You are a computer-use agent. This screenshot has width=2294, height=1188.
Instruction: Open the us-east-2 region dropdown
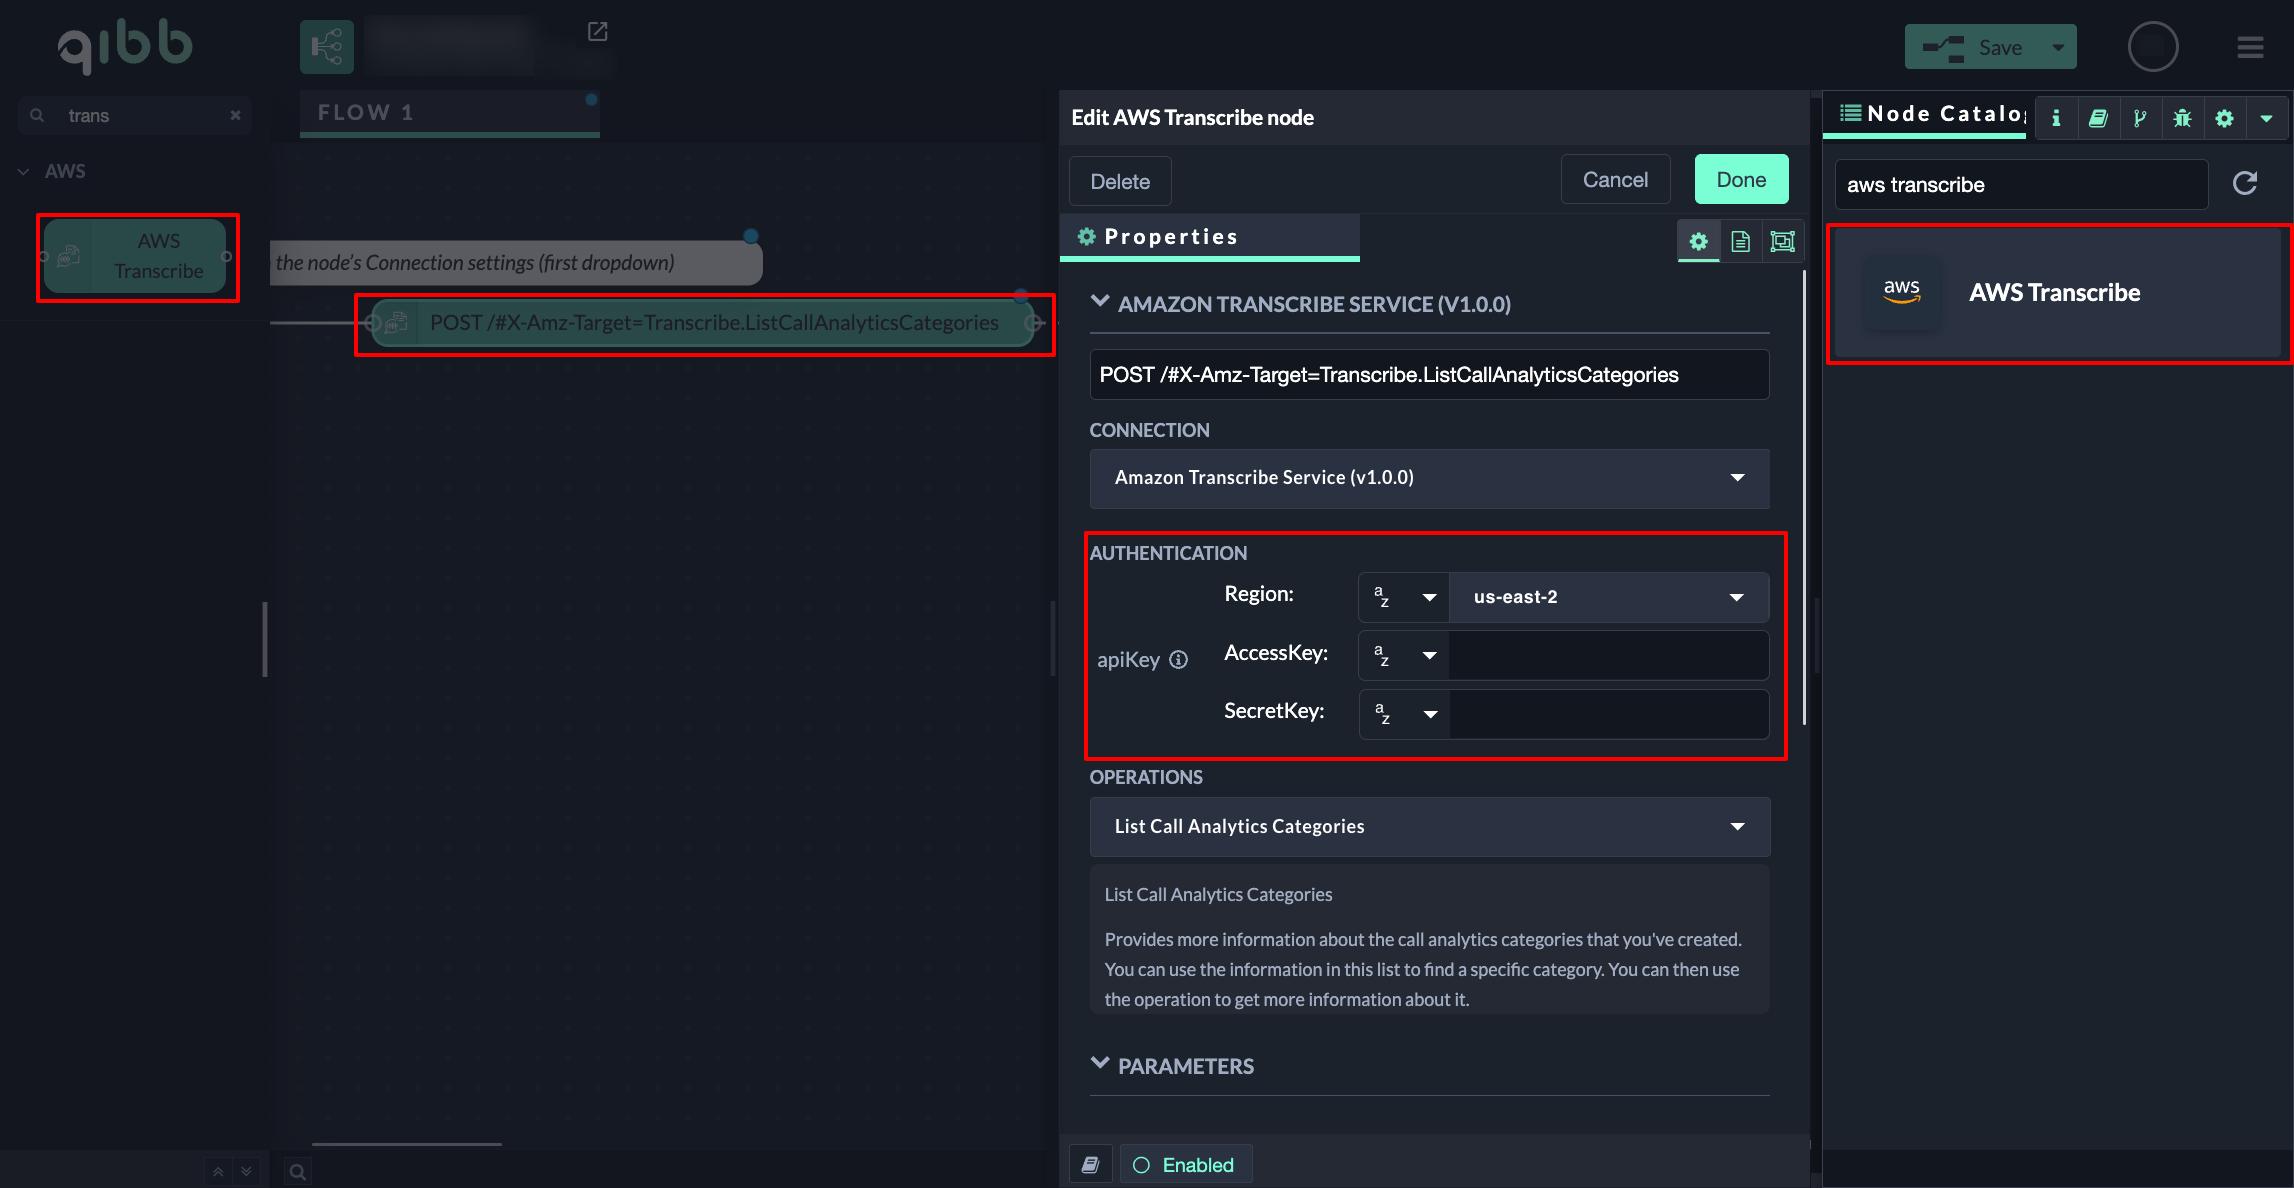pyautogui.click(x=1608, y=597)
